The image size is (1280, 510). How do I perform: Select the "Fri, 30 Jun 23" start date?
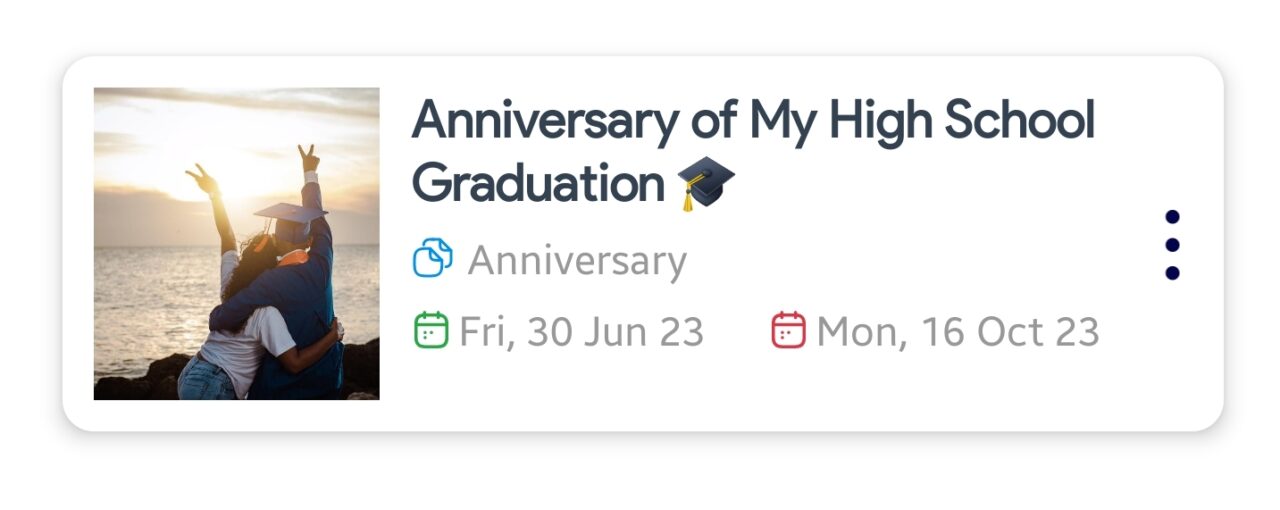click(x=581, y=332)
